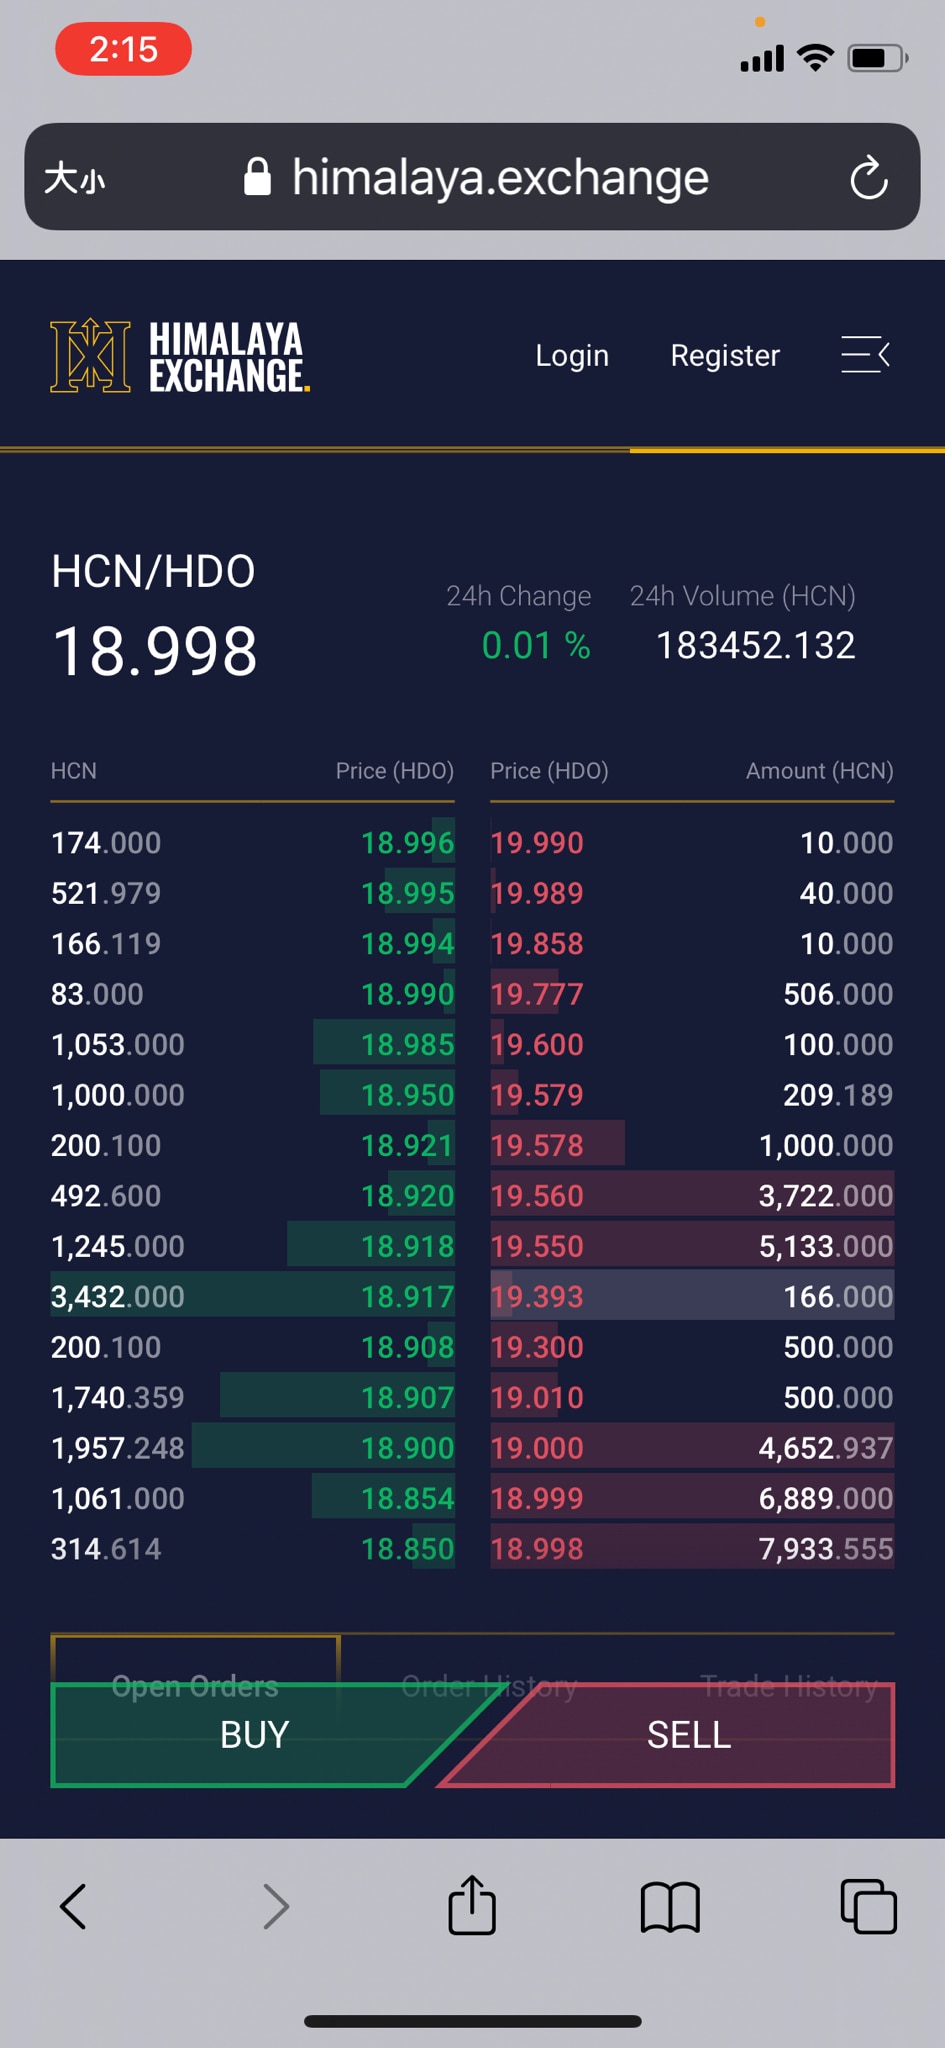Image resolution: width=945 pixels, height=2048 pixels.
Task: Tap the Safari forward arrow
Action: tap(275, 1906)
